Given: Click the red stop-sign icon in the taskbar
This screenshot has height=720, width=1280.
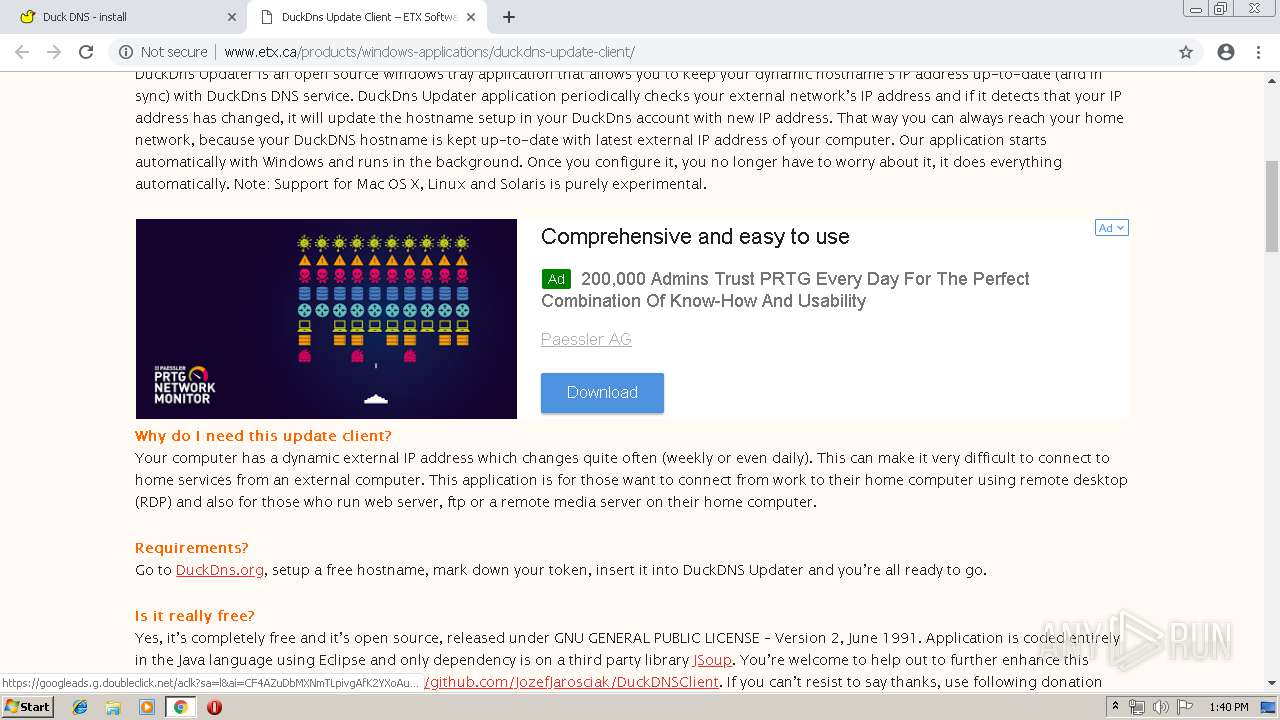Looking at the screenshot, I should point(214,707).
